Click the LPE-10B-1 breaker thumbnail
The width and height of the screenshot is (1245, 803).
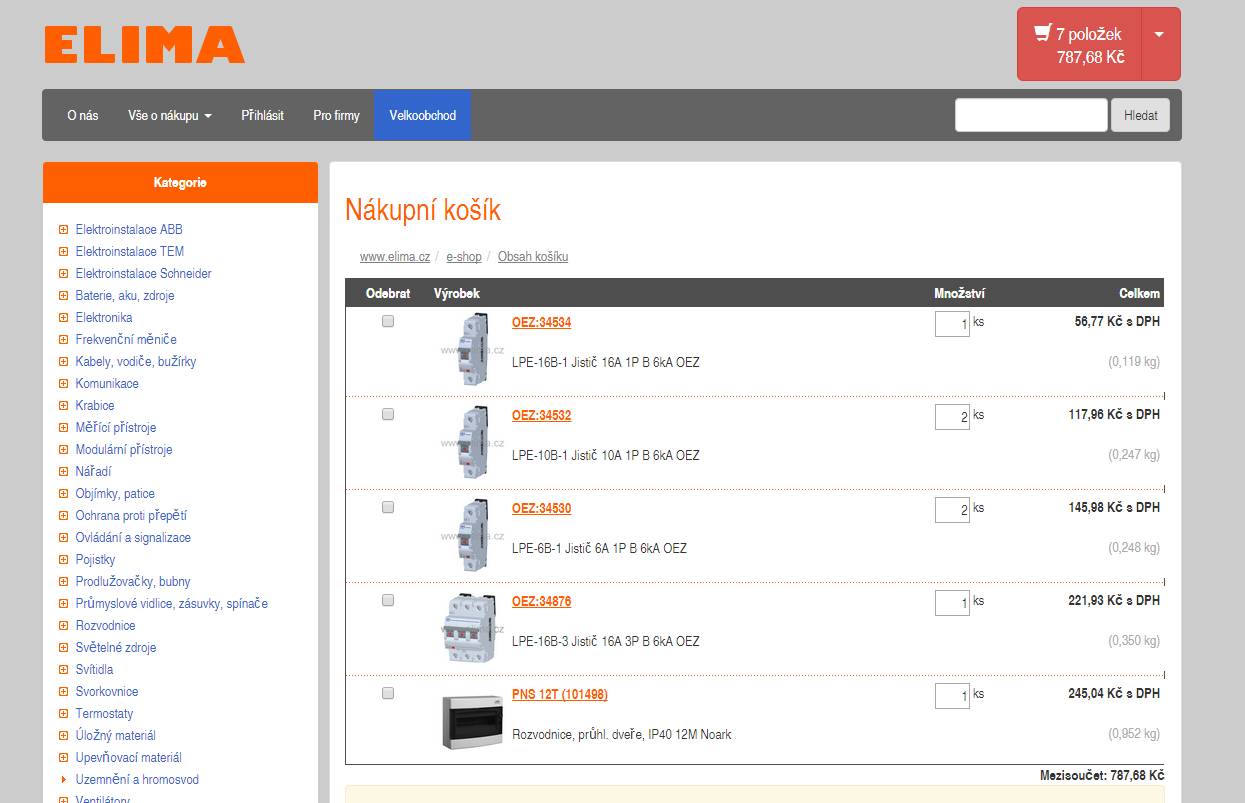coord(472,443)
